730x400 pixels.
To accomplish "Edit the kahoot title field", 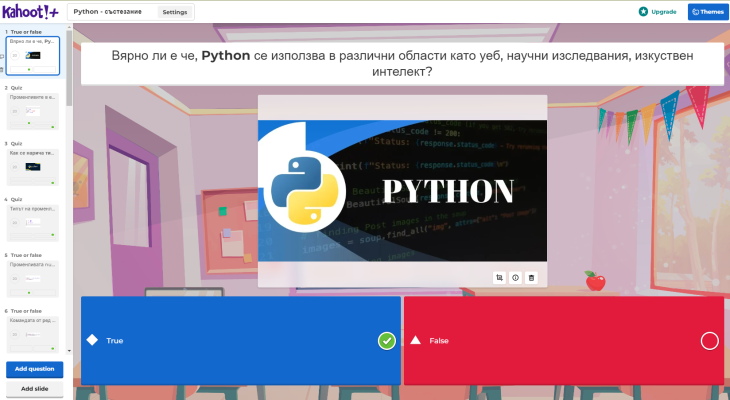I will [x=112, y=12].
